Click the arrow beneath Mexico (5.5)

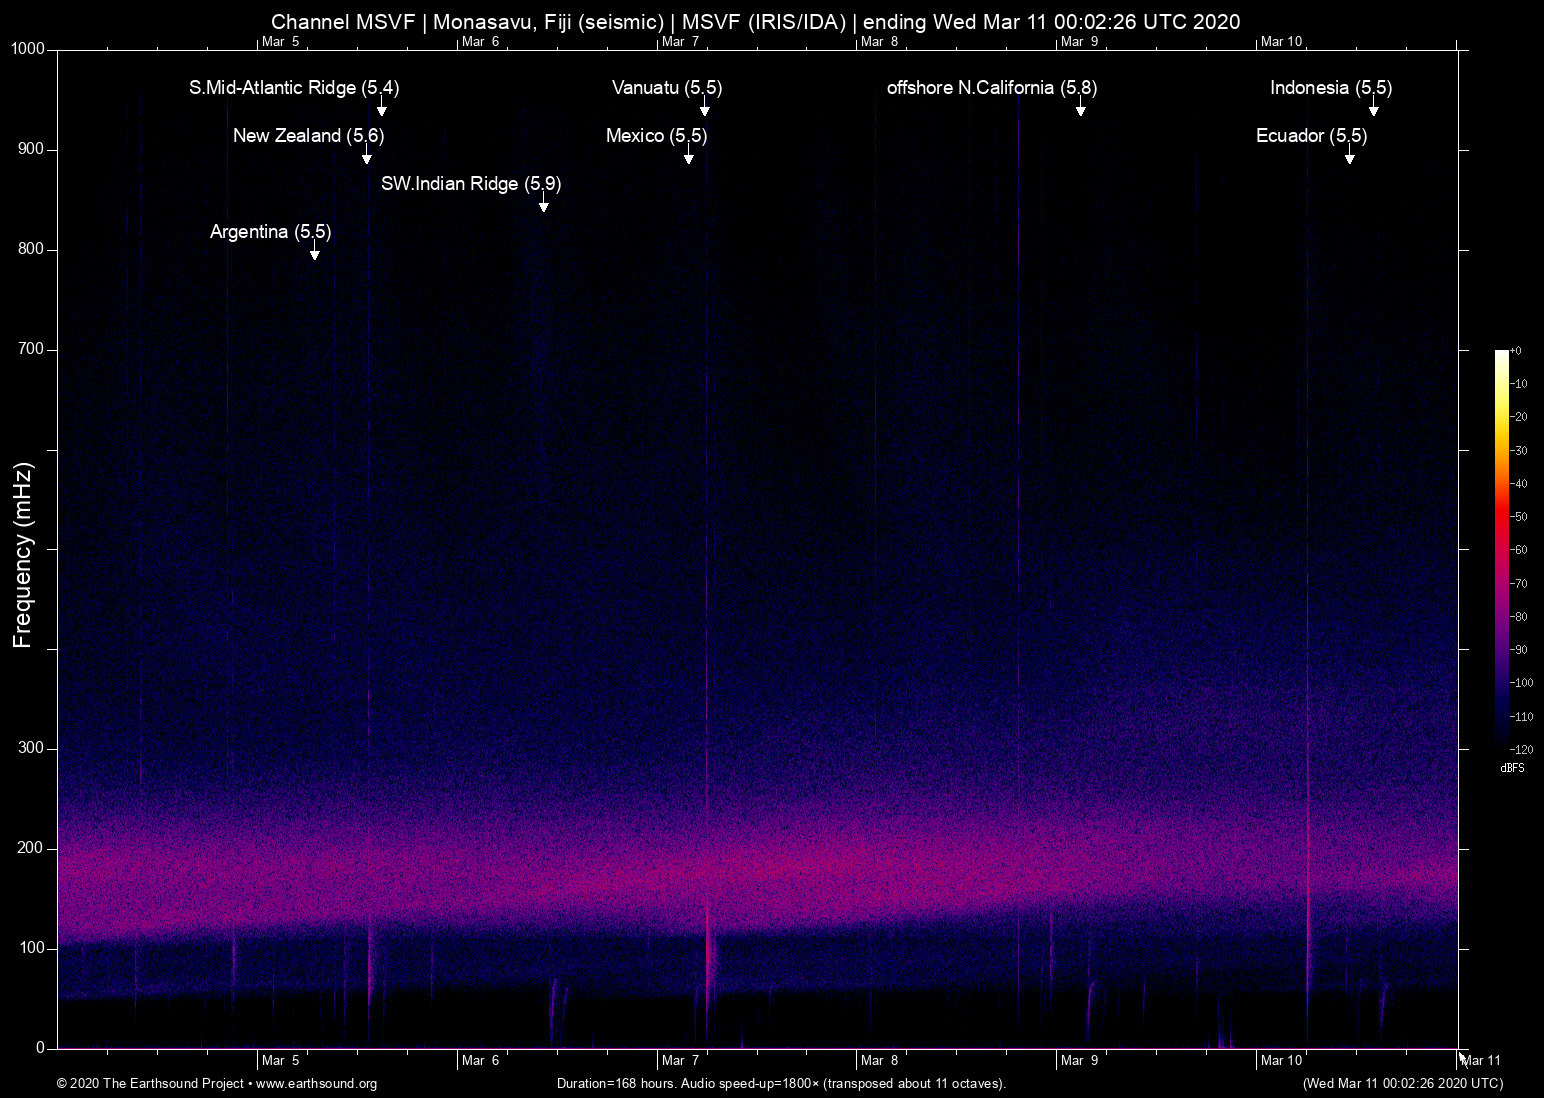point(689,158)
